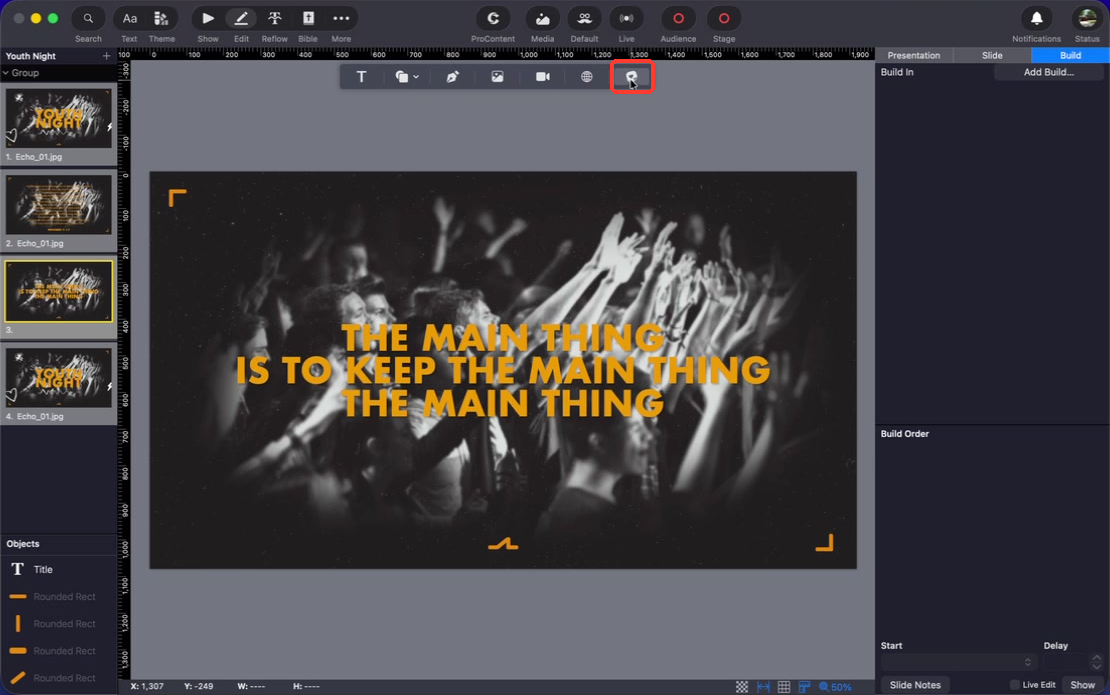Screen dimensions: 1110x695
Task: Open the Reflow editor
Action: tap(275, 19)
